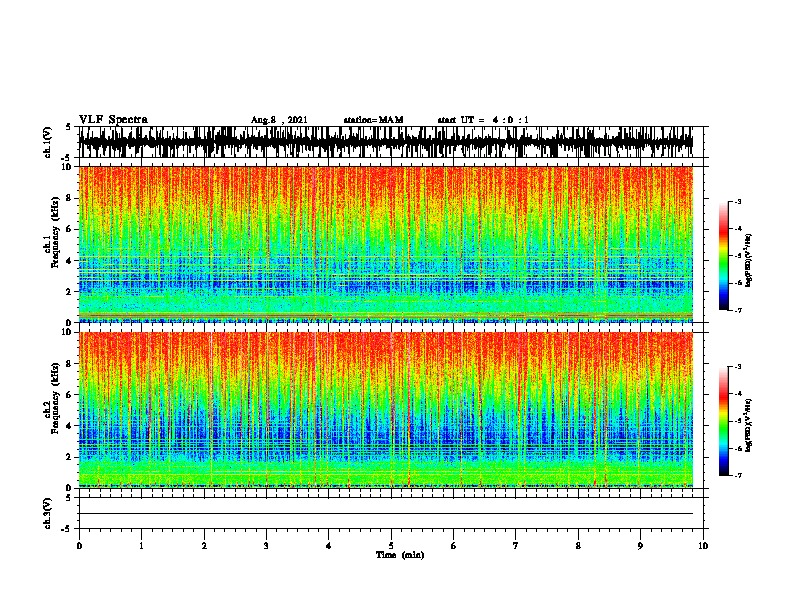Click inside the ch.2 spectrogram panel
Screen dimensions: 792x612
[385, 410]
